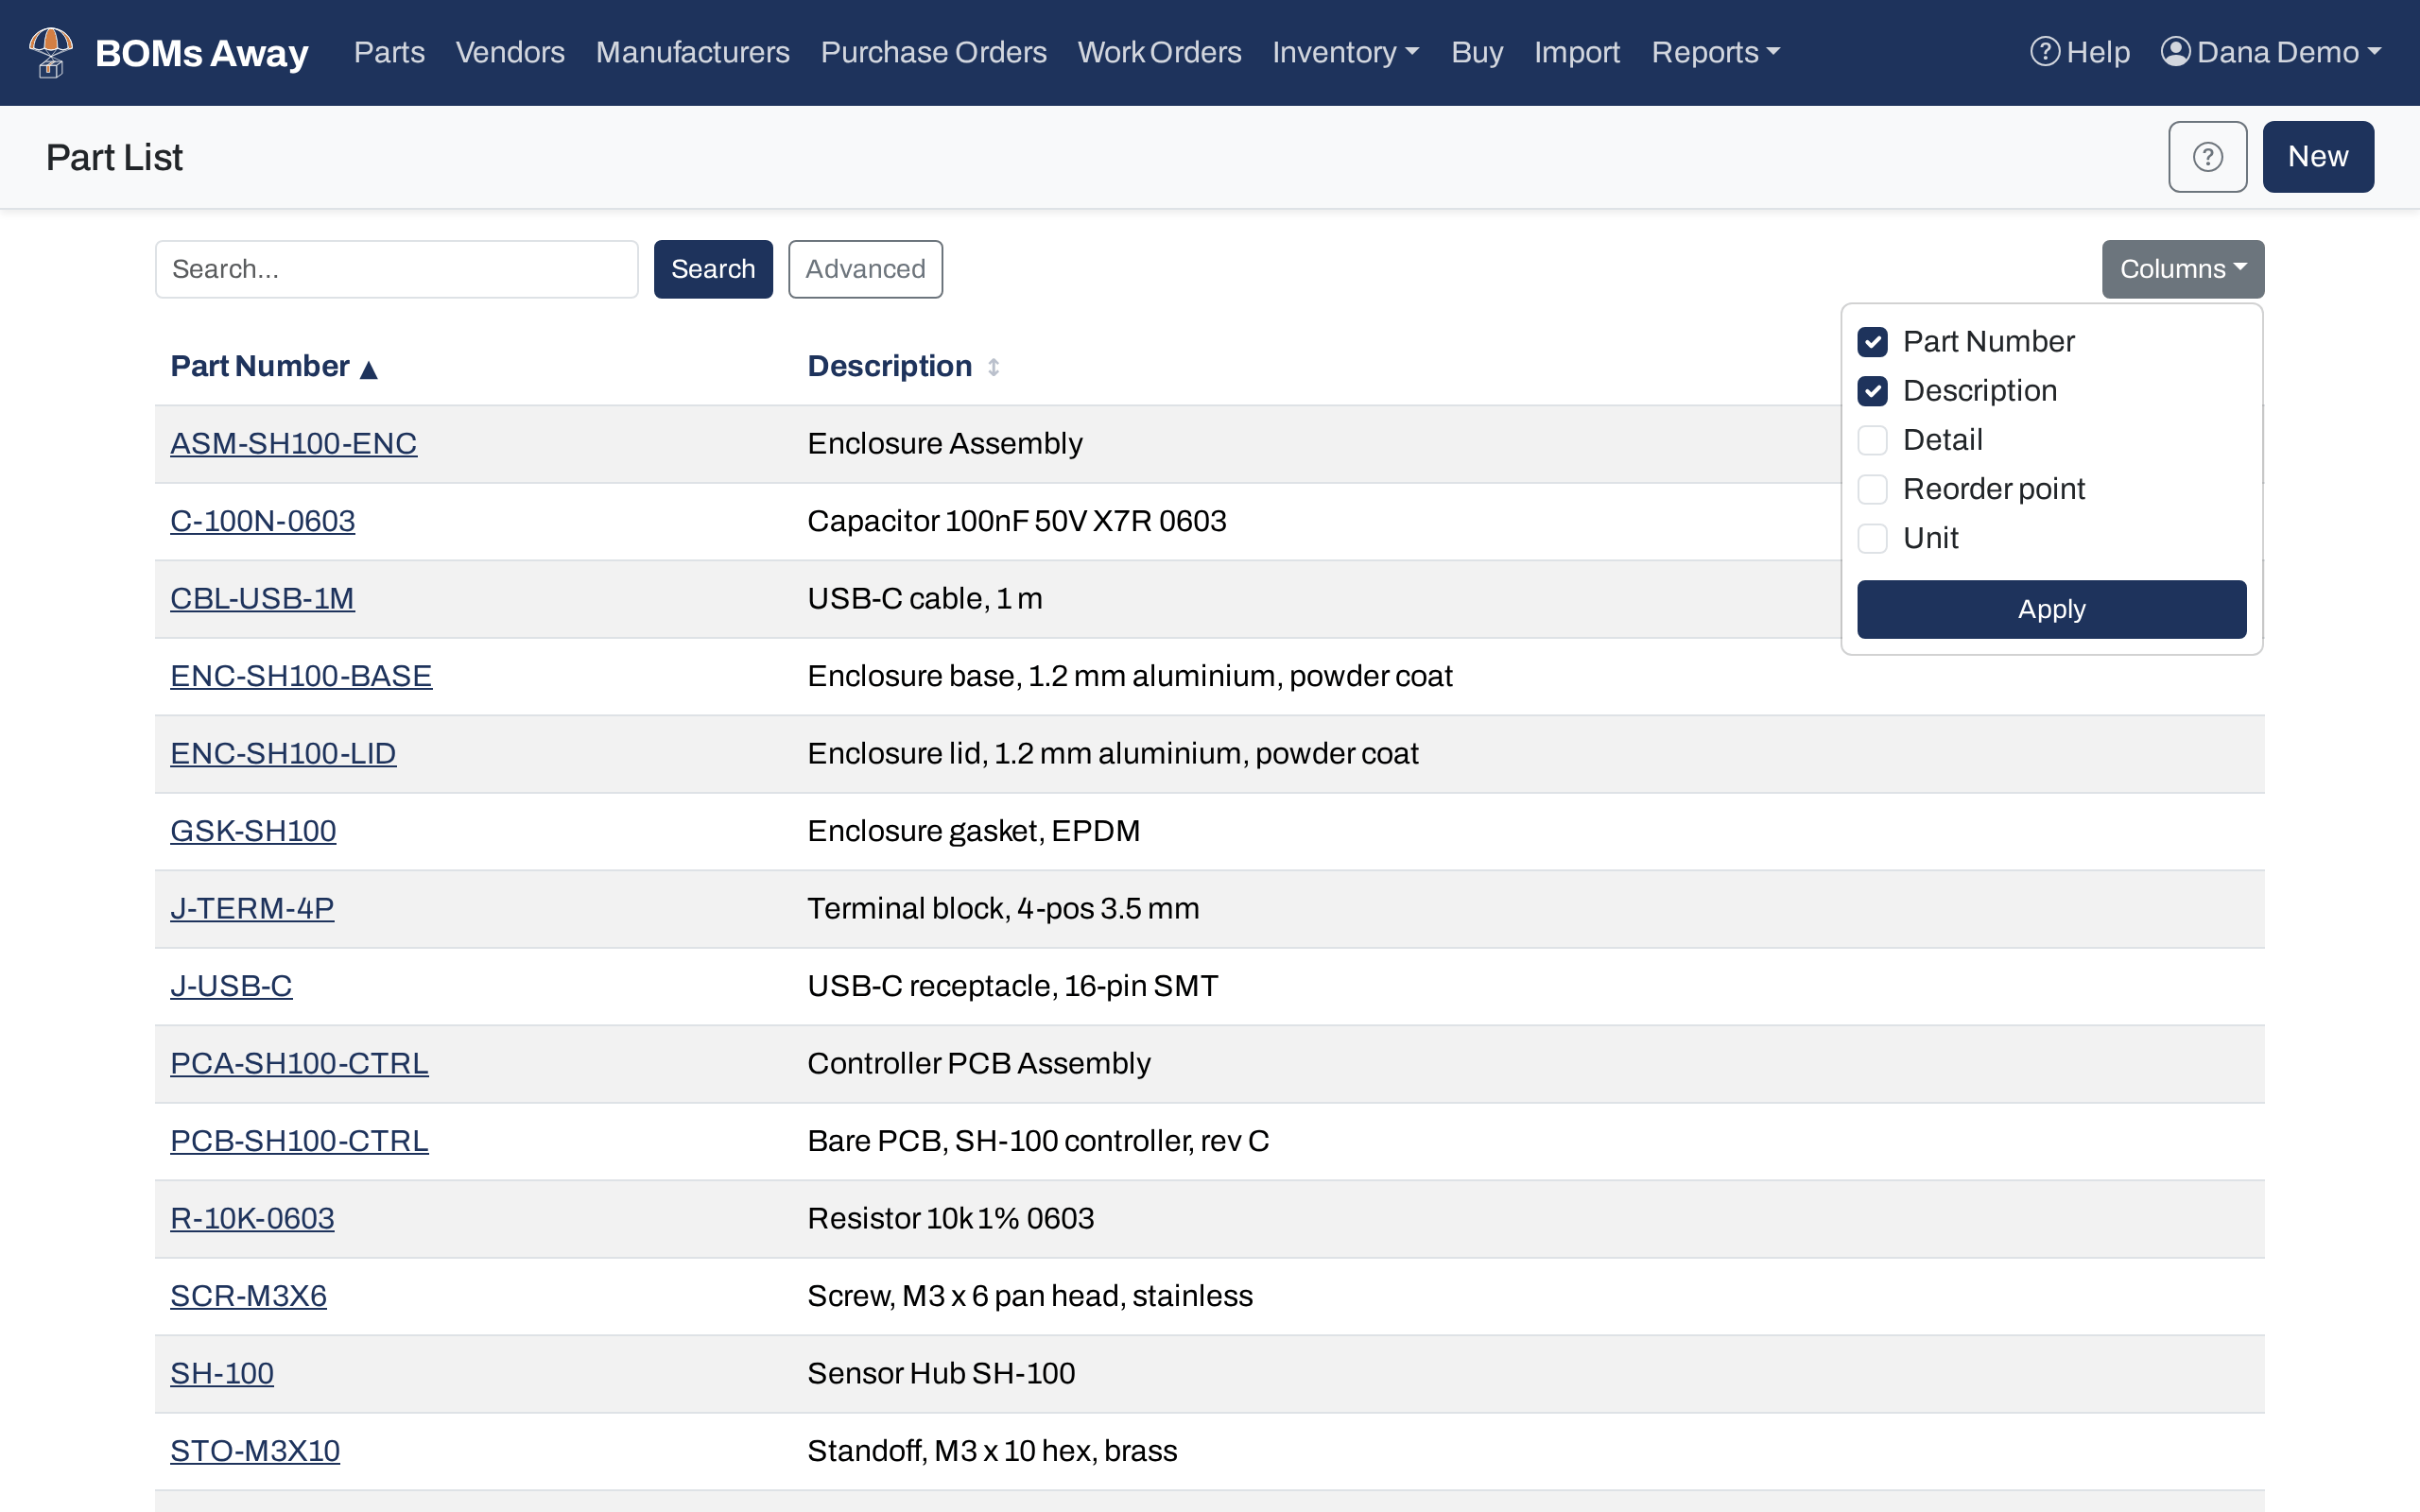
Task: Open part J-TERM-4P
Action: pyautogui.click(x=252, y=908)
